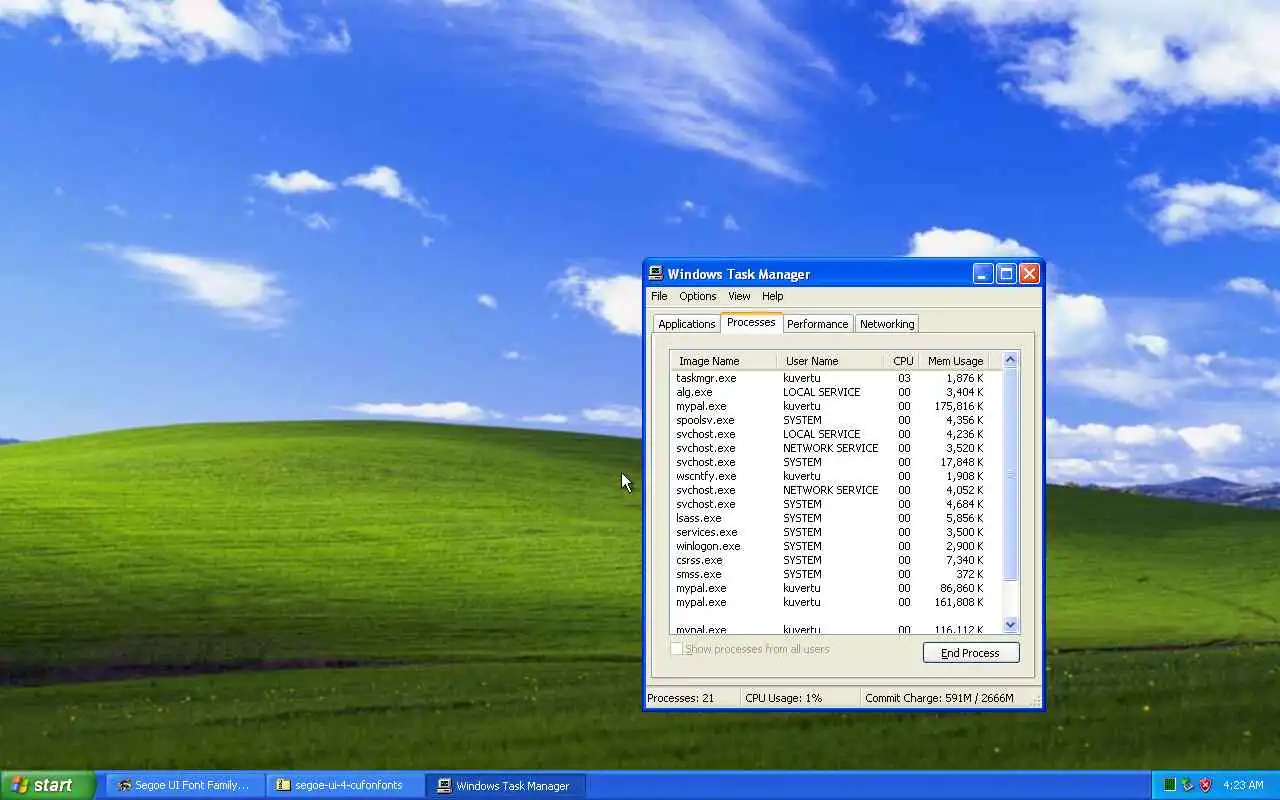The width and height of the screenshot is (1280, 800).
Task: Click NETWORK SERVICE in the 4,052 K row
Action: pyautogui.click(x=830, y=490)
